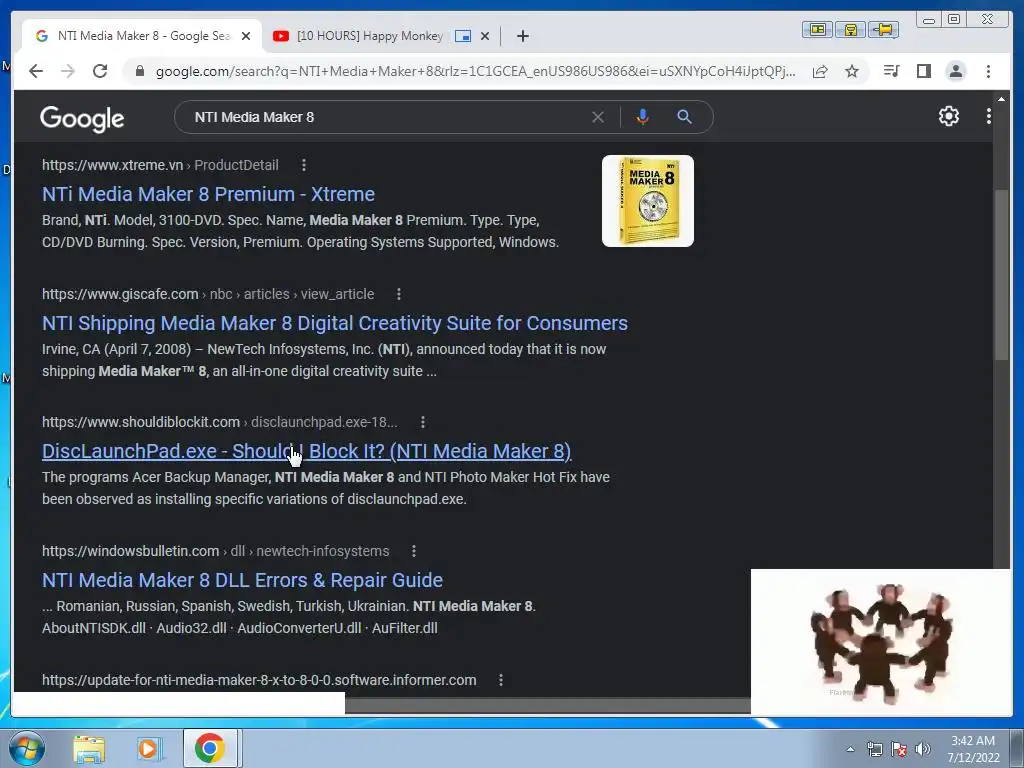Click the horizontal scrollbar at the page bottom
The image size is (1024, 768).
click(547, 705)
